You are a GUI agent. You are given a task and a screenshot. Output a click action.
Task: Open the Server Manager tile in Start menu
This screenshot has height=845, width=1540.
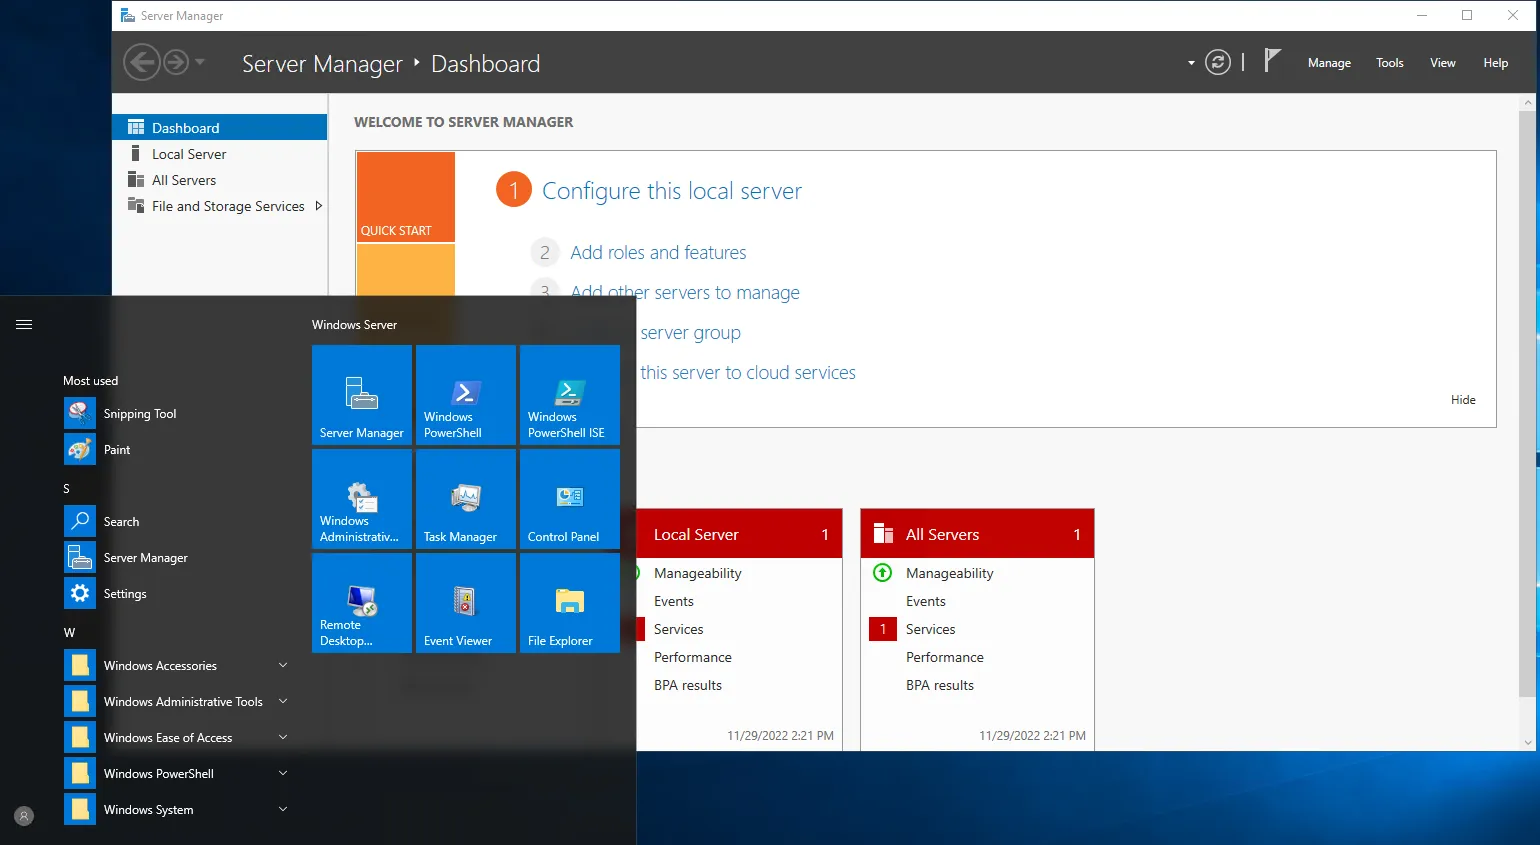click(x=362, y=395)
